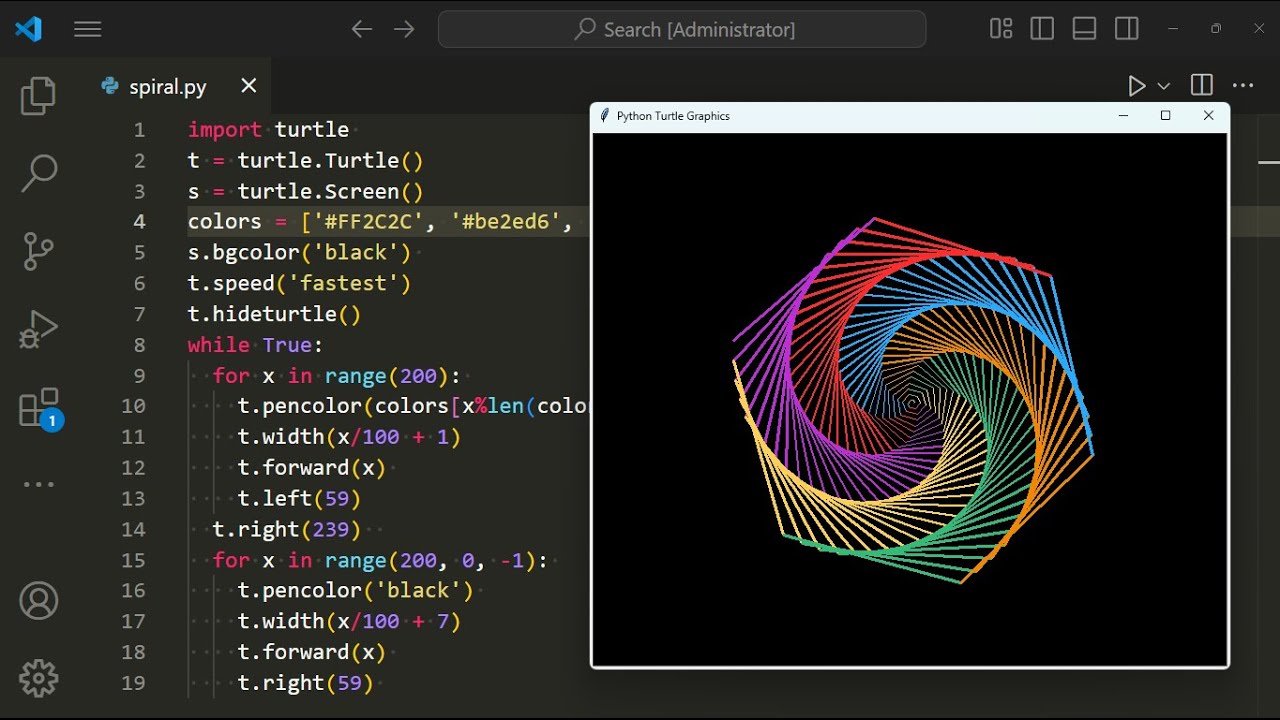Open the Extensions view with update badge
Viewport: 1280px width, 720px height.
[40, 408]
